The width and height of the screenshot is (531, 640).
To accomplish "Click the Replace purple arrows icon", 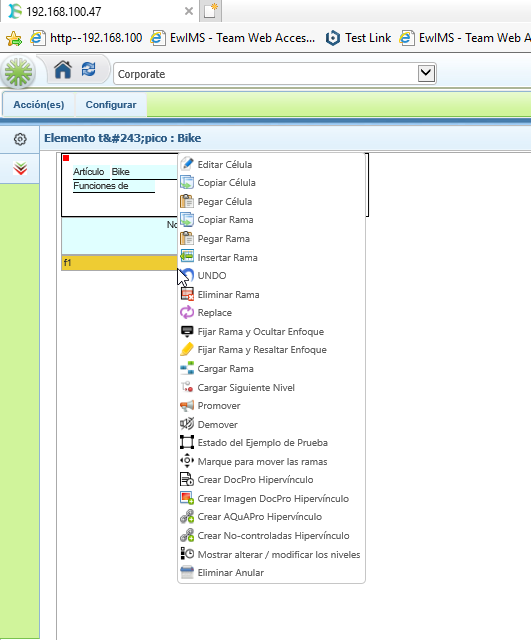I will [187, 313].
